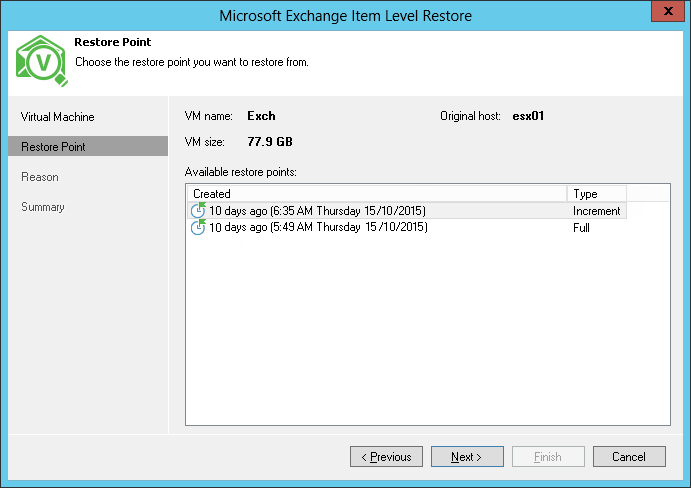
Task: Proceed with the Next button
Action: pyautogui.click(x=467, y=457)
